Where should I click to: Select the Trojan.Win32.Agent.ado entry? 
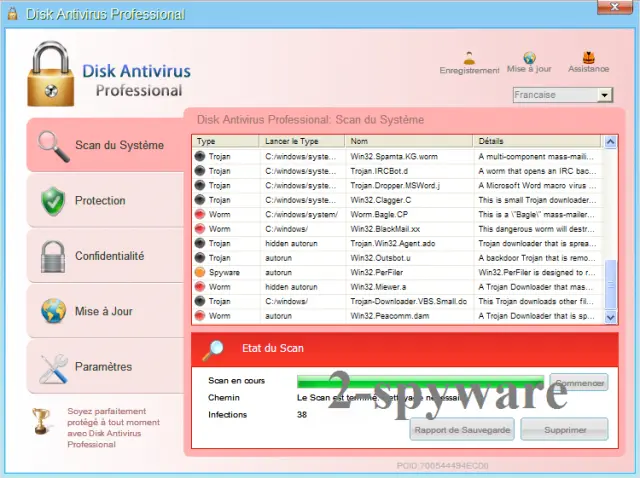pyautogui.click(x=393, y=244)
